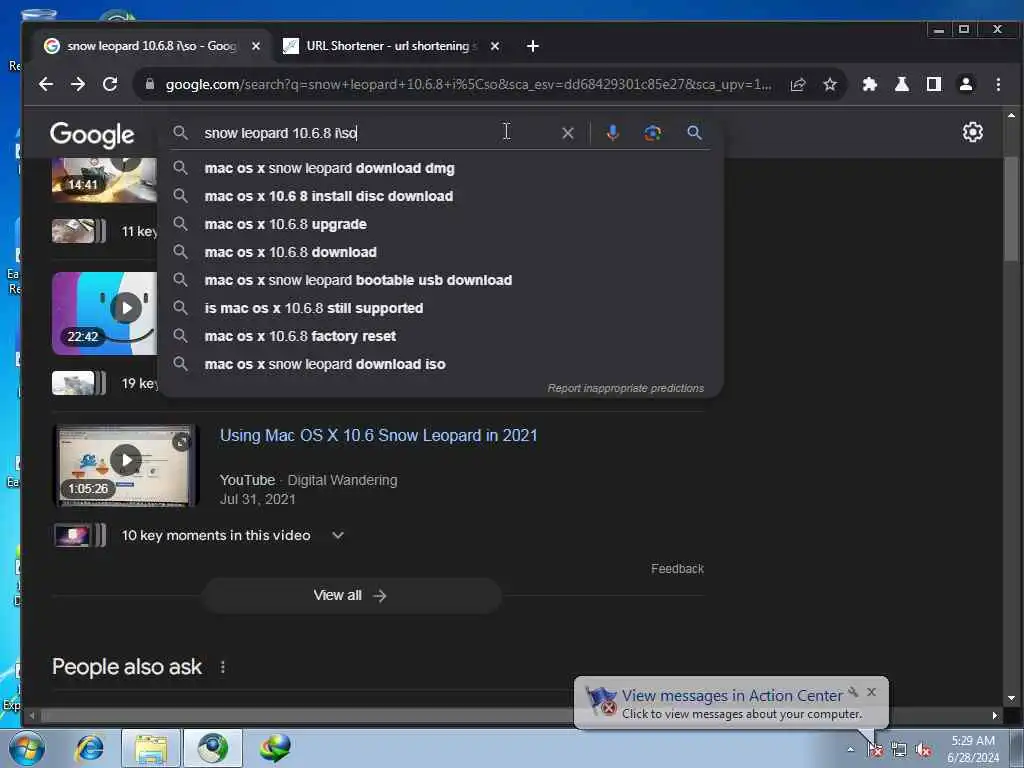Click the Google logo

click(x=92, y=135)
